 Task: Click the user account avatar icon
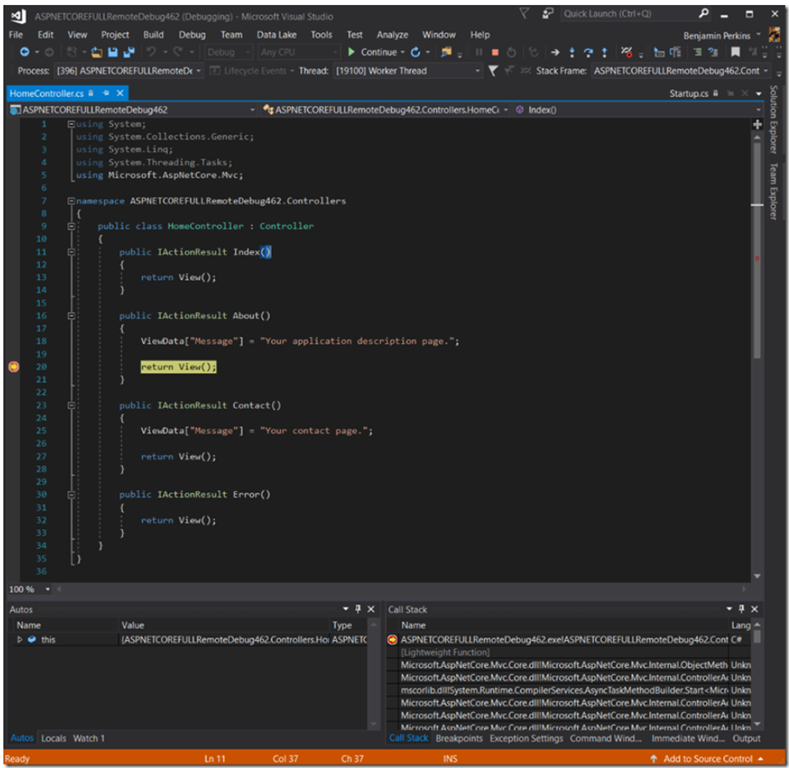774,35
